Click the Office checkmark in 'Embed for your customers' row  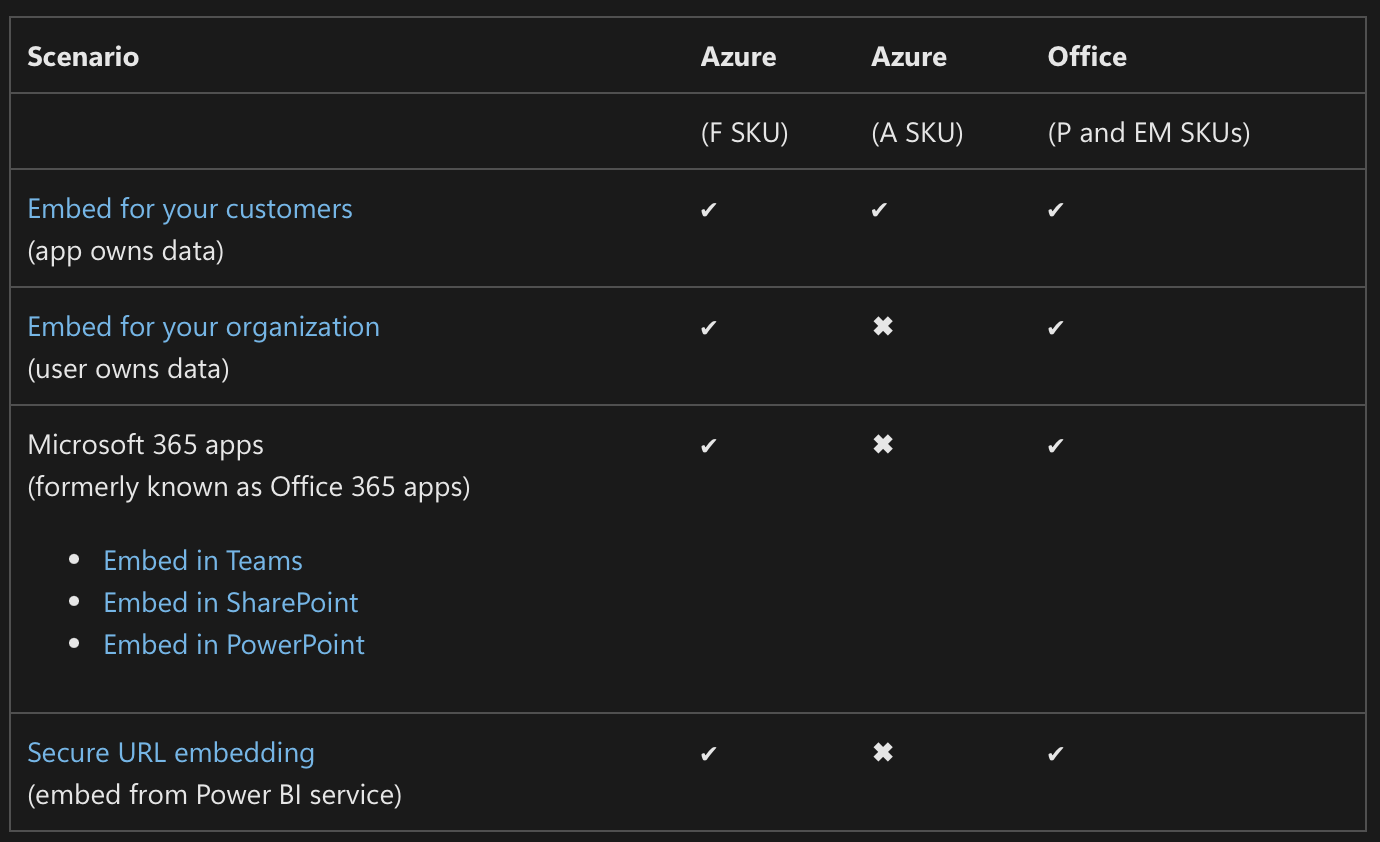pyautogui.click(x=1056, y=210)
